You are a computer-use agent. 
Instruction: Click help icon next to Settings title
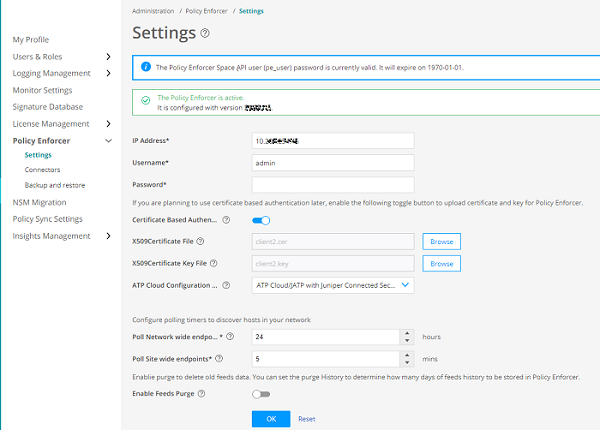[205, 34]
